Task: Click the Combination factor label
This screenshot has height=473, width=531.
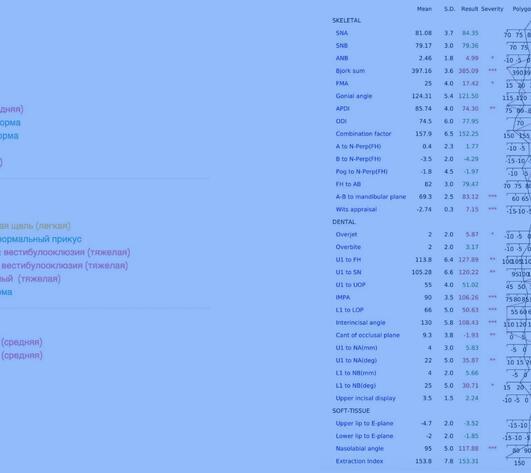Action: point(363,134)
